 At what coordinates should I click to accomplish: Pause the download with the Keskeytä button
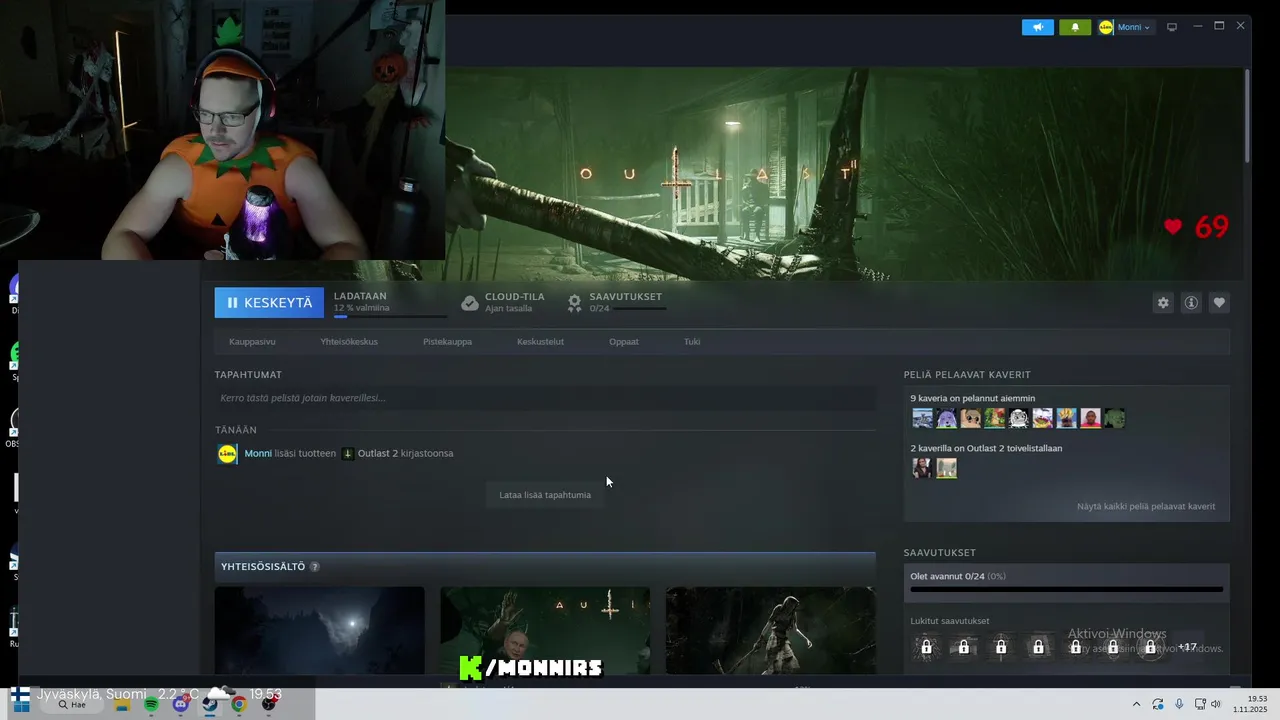269,302
